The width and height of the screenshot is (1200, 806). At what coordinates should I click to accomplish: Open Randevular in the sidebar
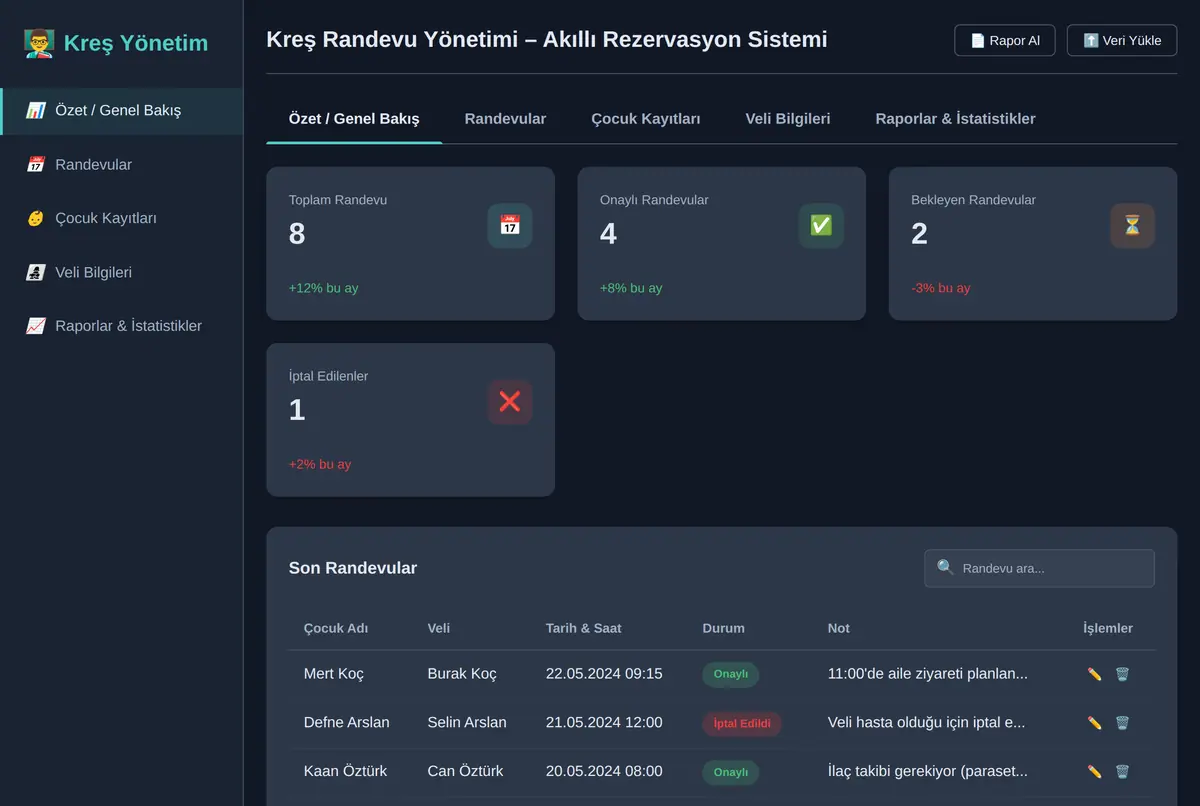121,165
